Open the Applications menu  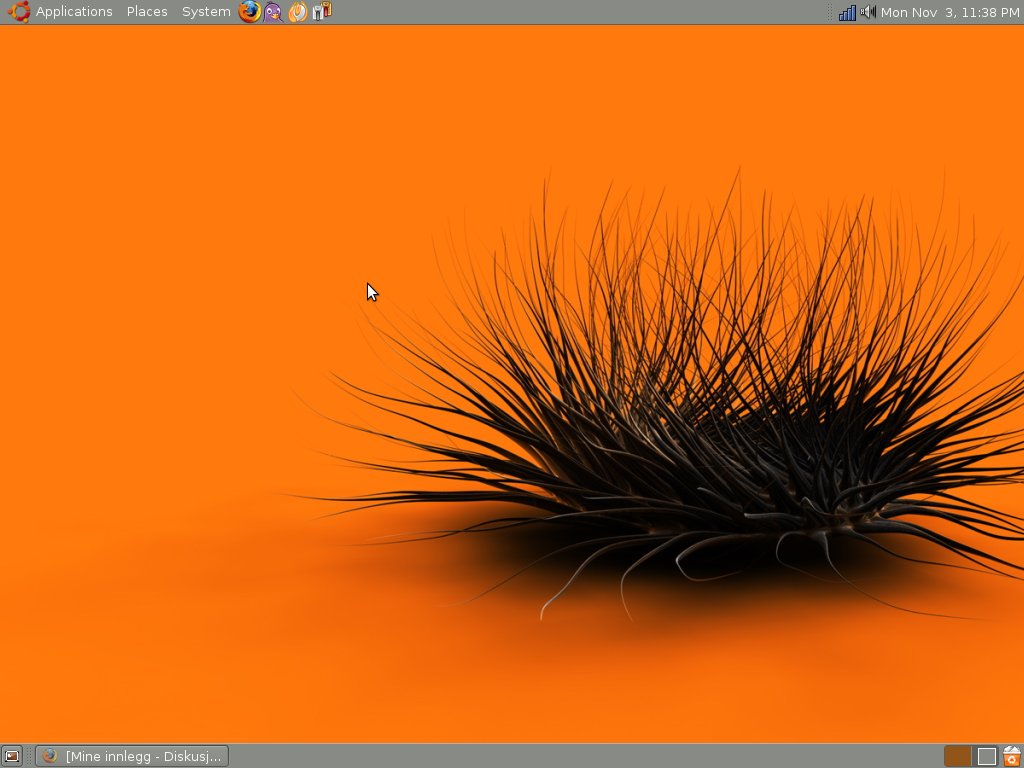click(x=74, y=12)
